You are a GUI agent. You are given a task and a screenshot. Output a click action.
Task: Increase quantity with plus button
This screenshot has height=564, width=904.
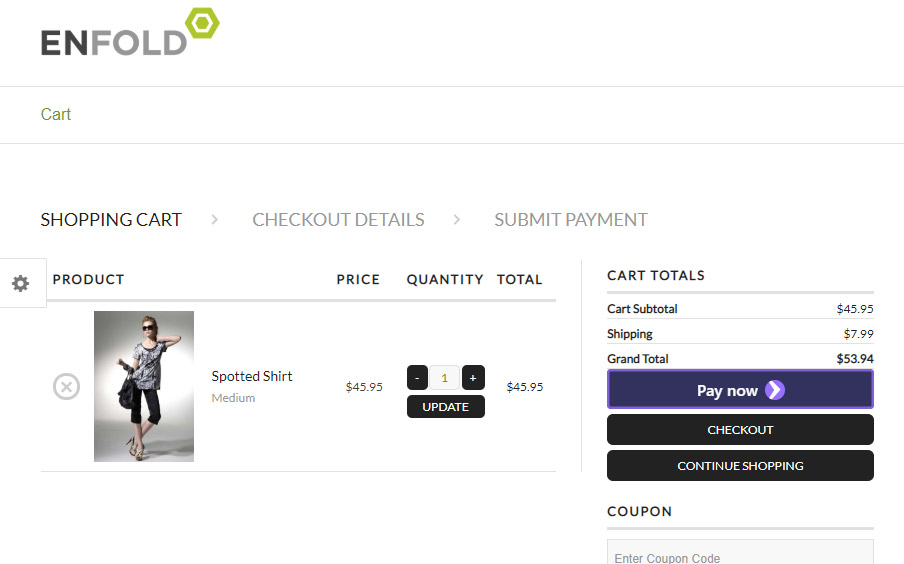(473, 378)
